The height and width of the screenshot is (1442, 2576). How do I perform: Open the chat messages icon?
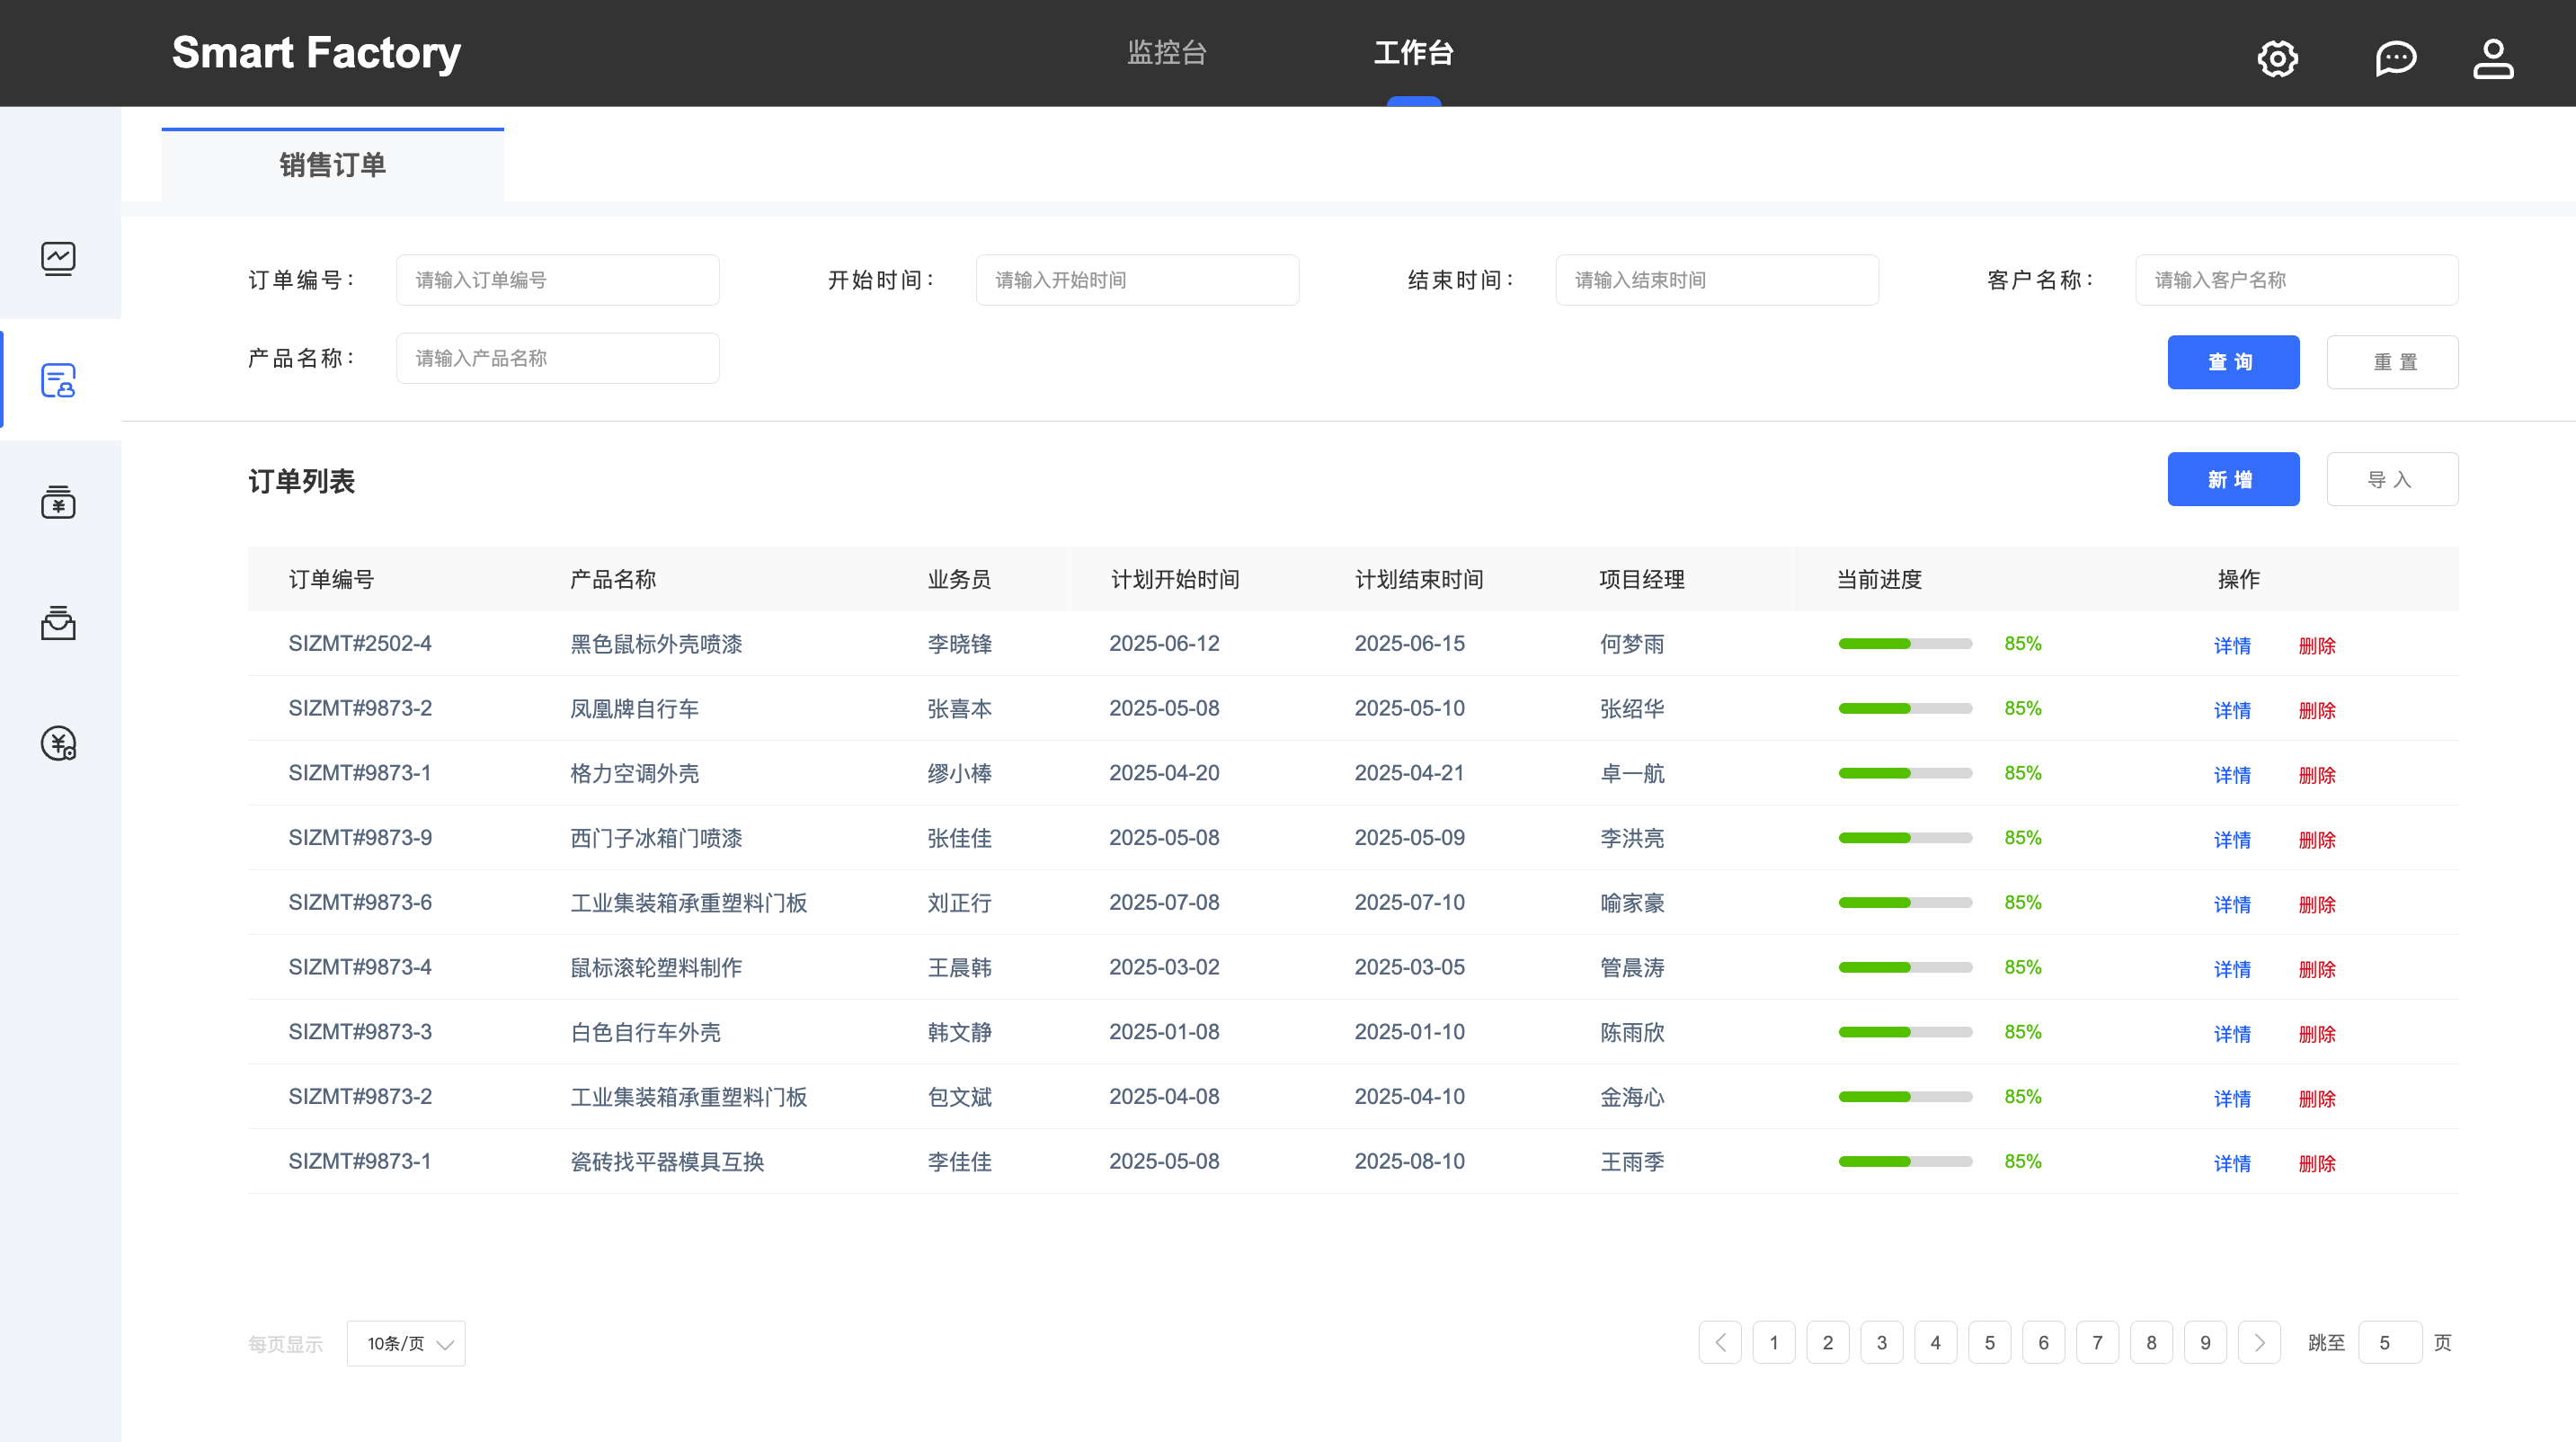pyautogui.click(x=2395, y=58)
